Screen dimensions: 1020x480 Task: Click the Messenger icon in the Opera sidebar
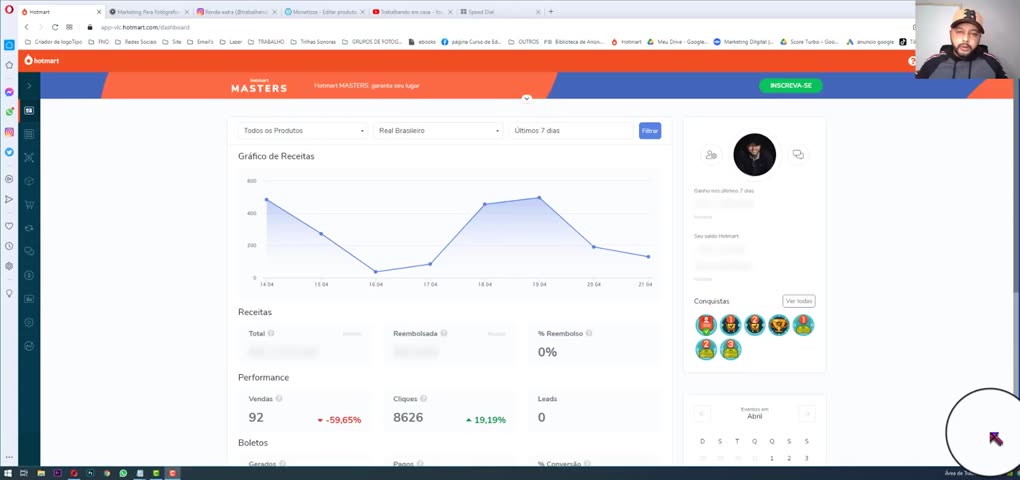9,92
